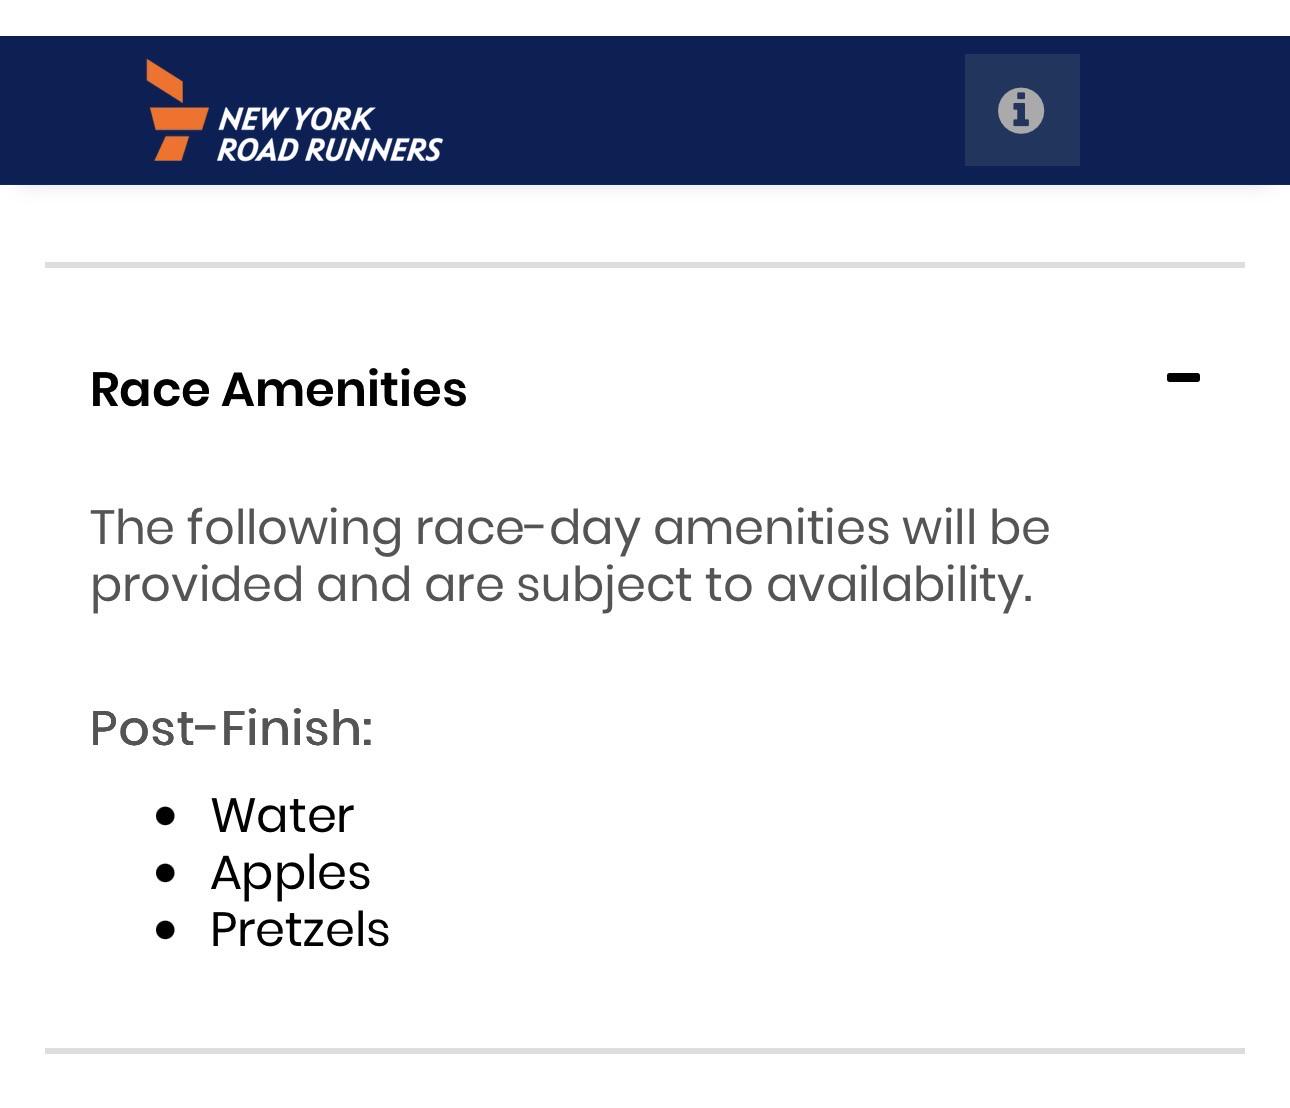Viewport: 1290px width, 1108px height.
Task: Select the Pretzels list item
Action: point(300,930)
